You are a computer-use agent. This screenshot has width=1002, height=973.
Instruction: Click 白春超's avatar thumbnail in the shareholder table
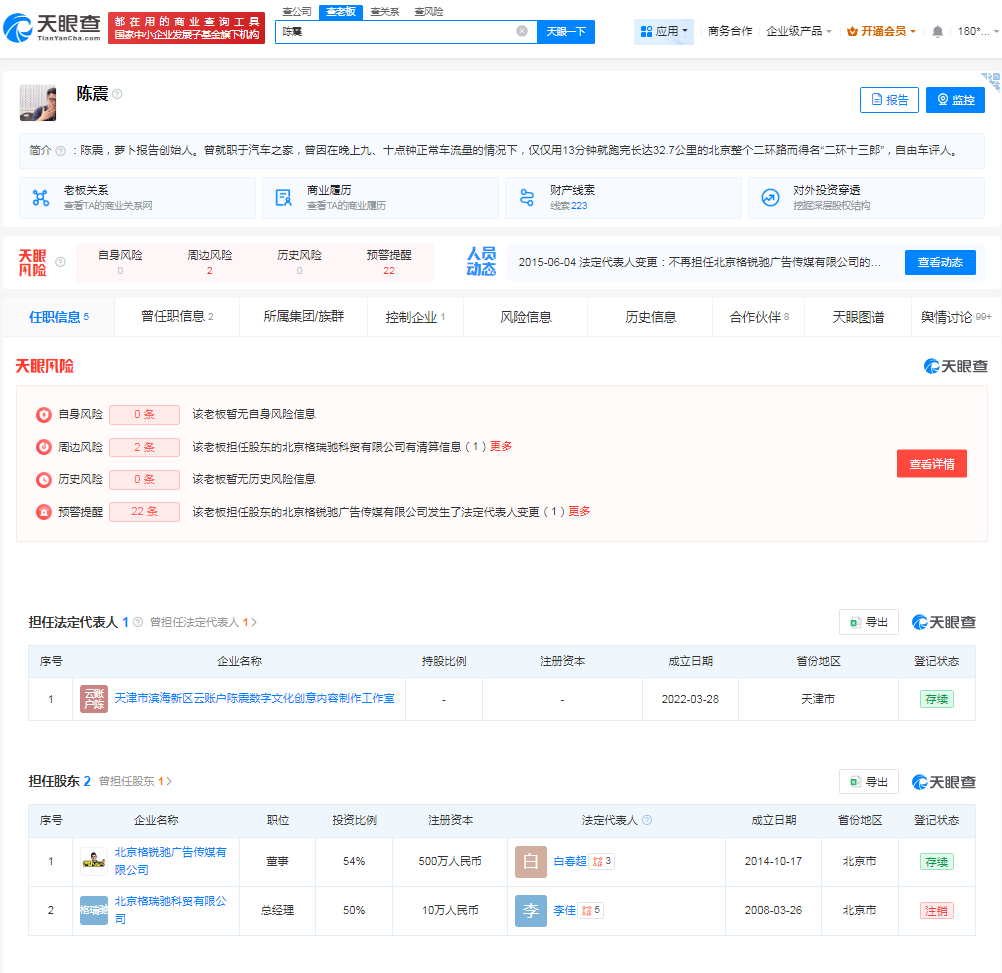click(530, 861)
